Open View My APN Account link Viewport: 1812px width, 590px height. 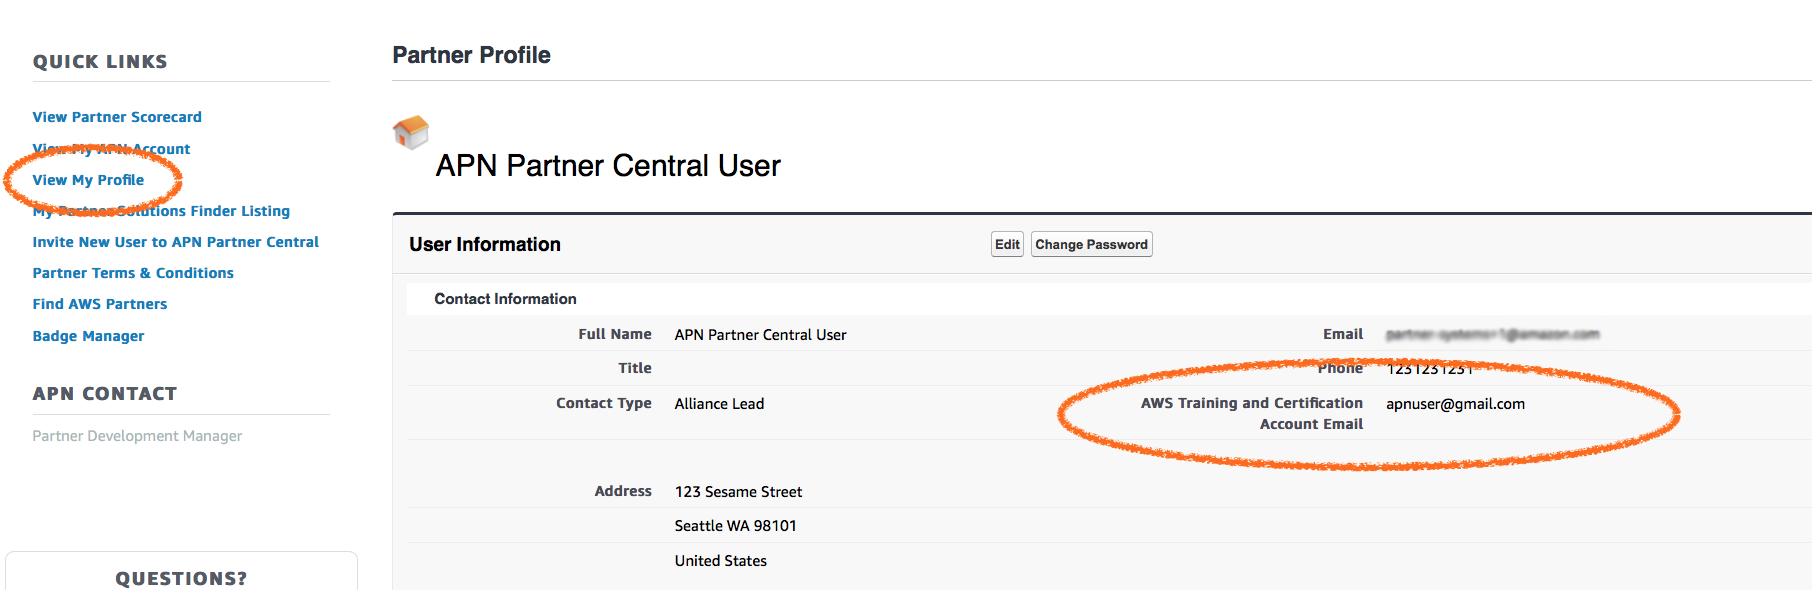point(111,149)
